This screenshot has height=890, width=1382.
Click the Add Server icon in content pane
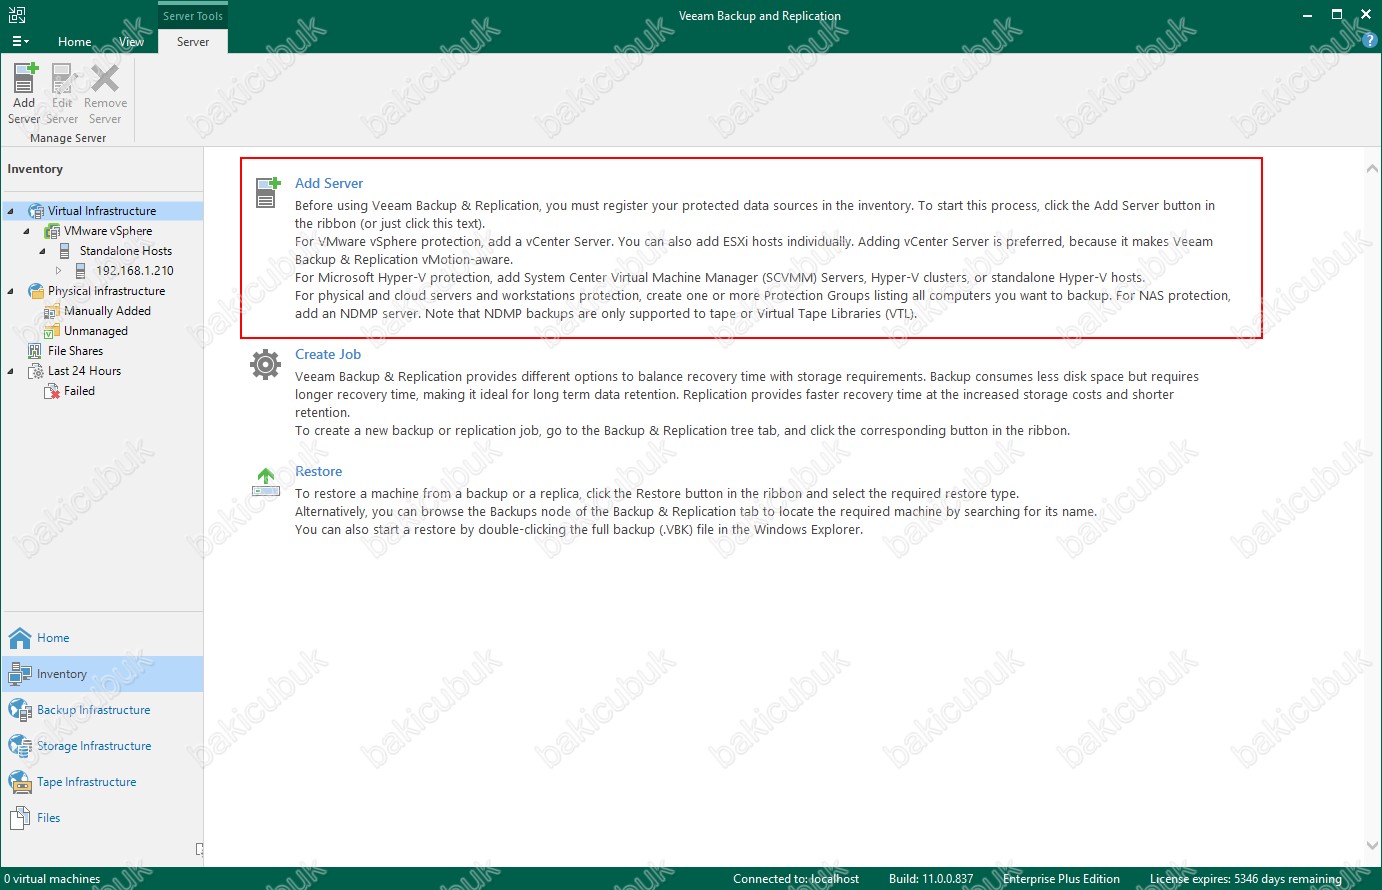coord(266,192)
